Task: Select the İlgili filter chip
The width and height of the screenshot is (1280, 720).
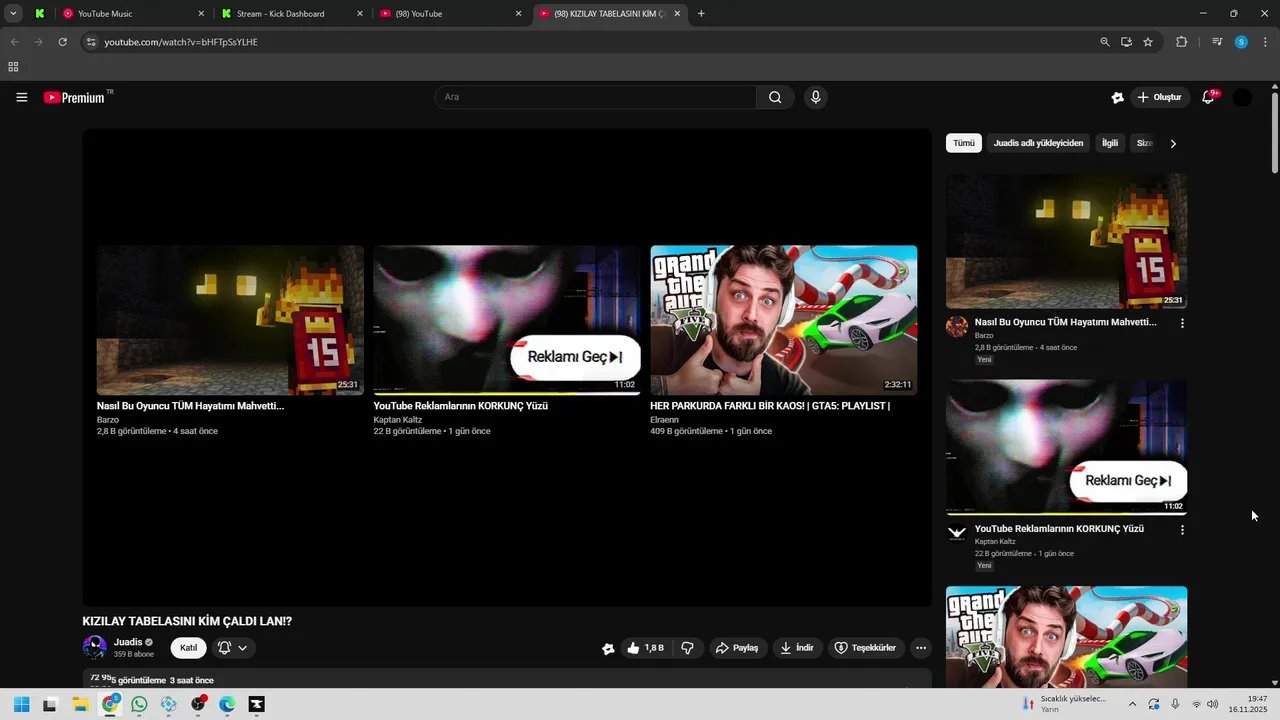Action: coord(1110,143)
